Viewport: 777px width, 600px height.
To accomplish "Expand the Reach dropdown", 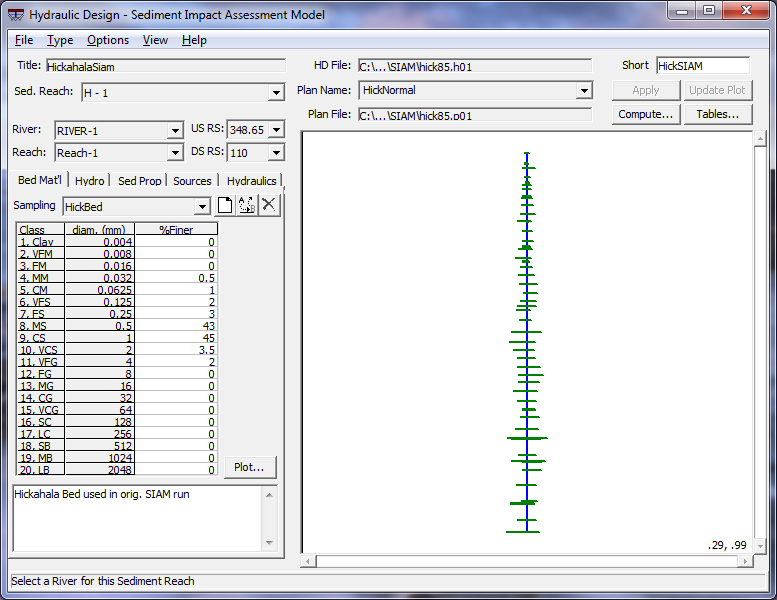I will [x=175, y=153].
